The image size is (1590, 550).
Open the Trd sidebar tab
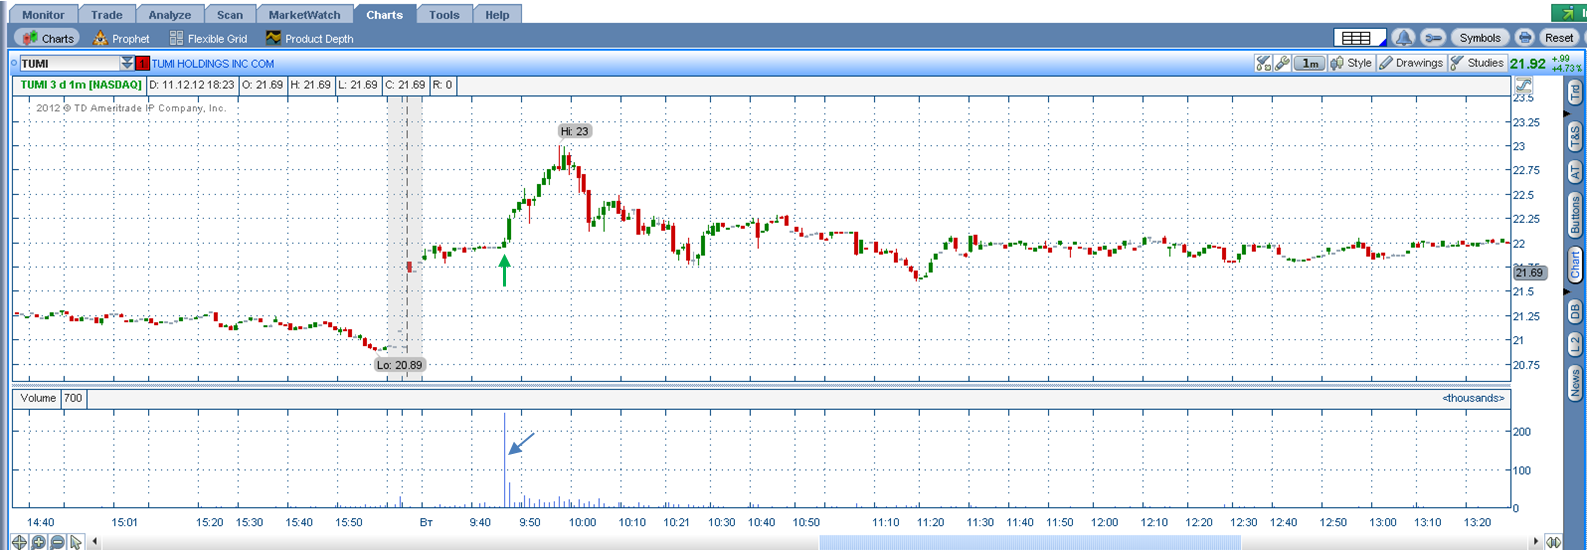pyautogui.click(x=1575, y=93)
